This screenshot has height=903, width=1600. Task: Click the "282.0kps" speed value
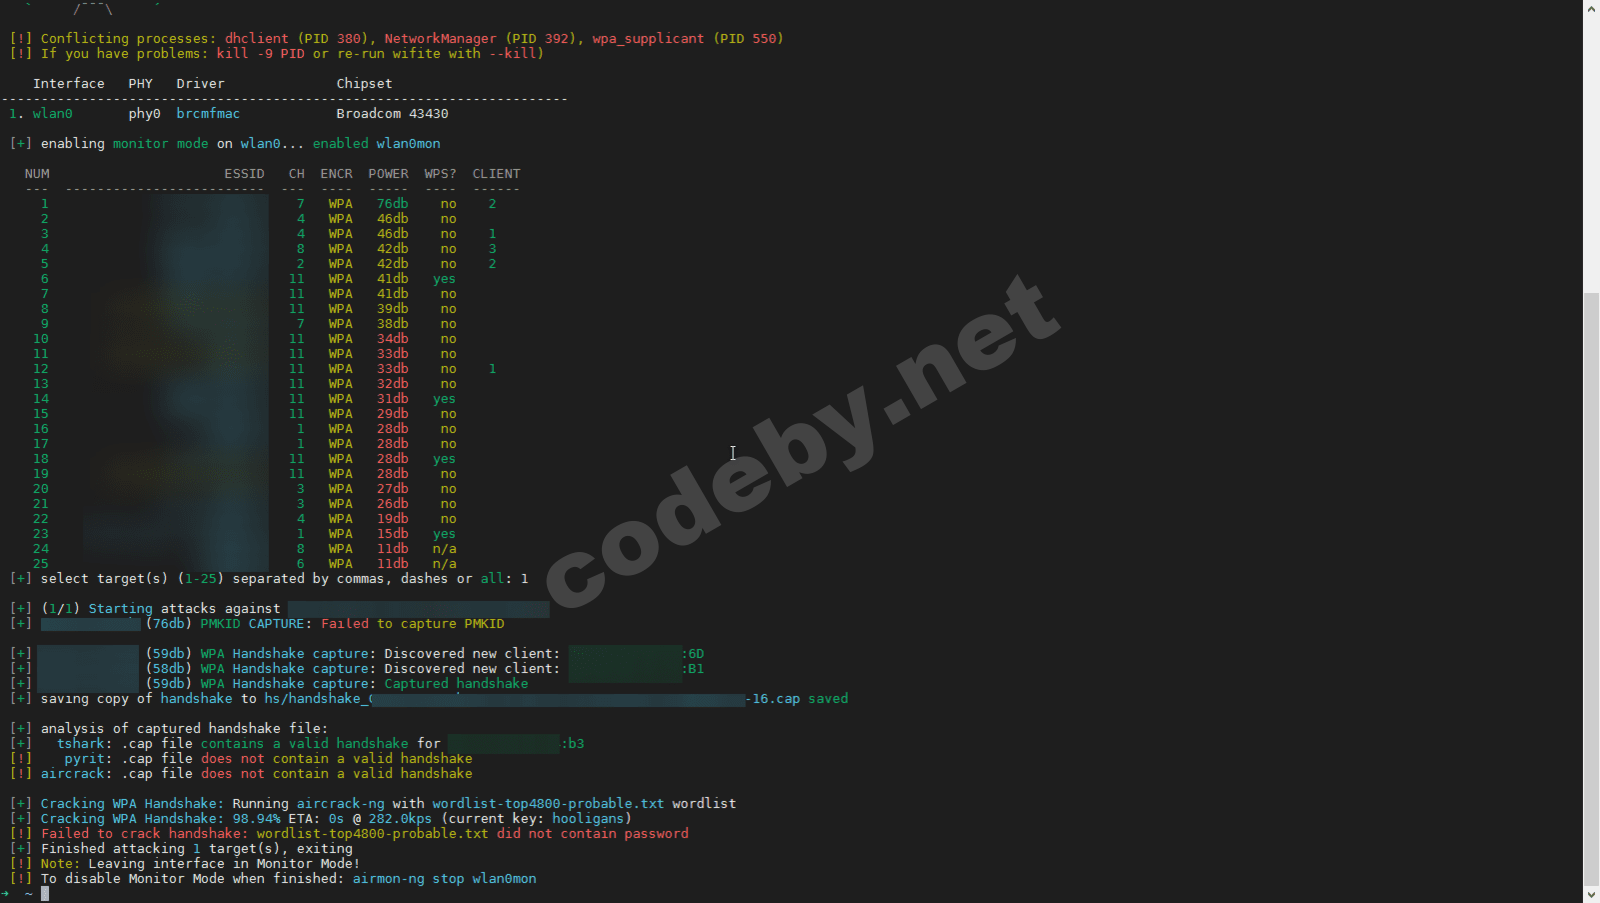[x=401, y=819]
